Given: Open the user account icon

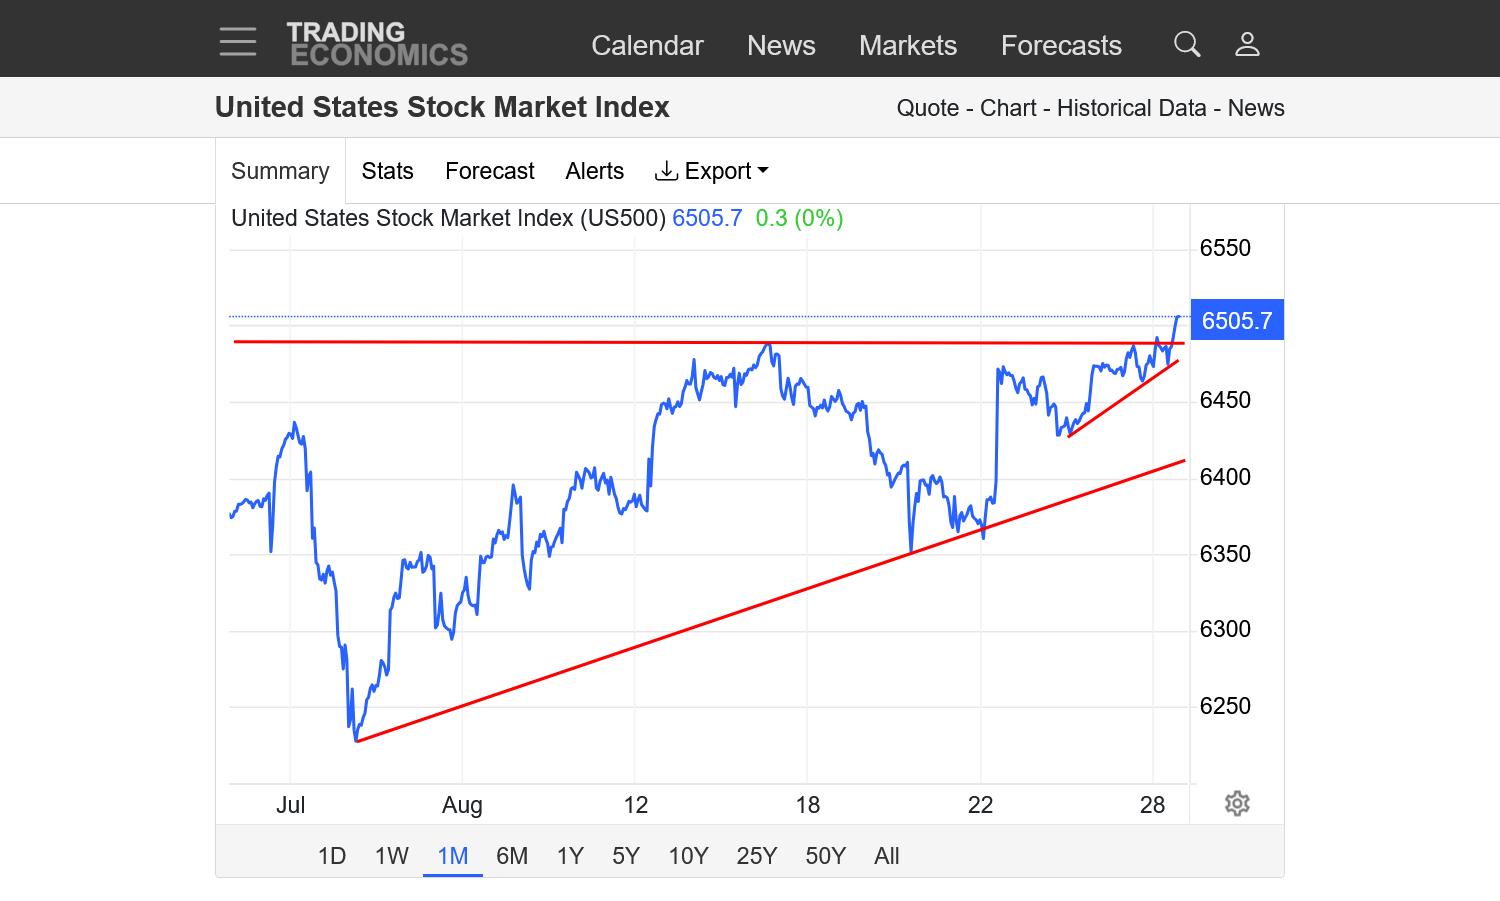Looking at the screenshot, I should [x=1247, y=44].
